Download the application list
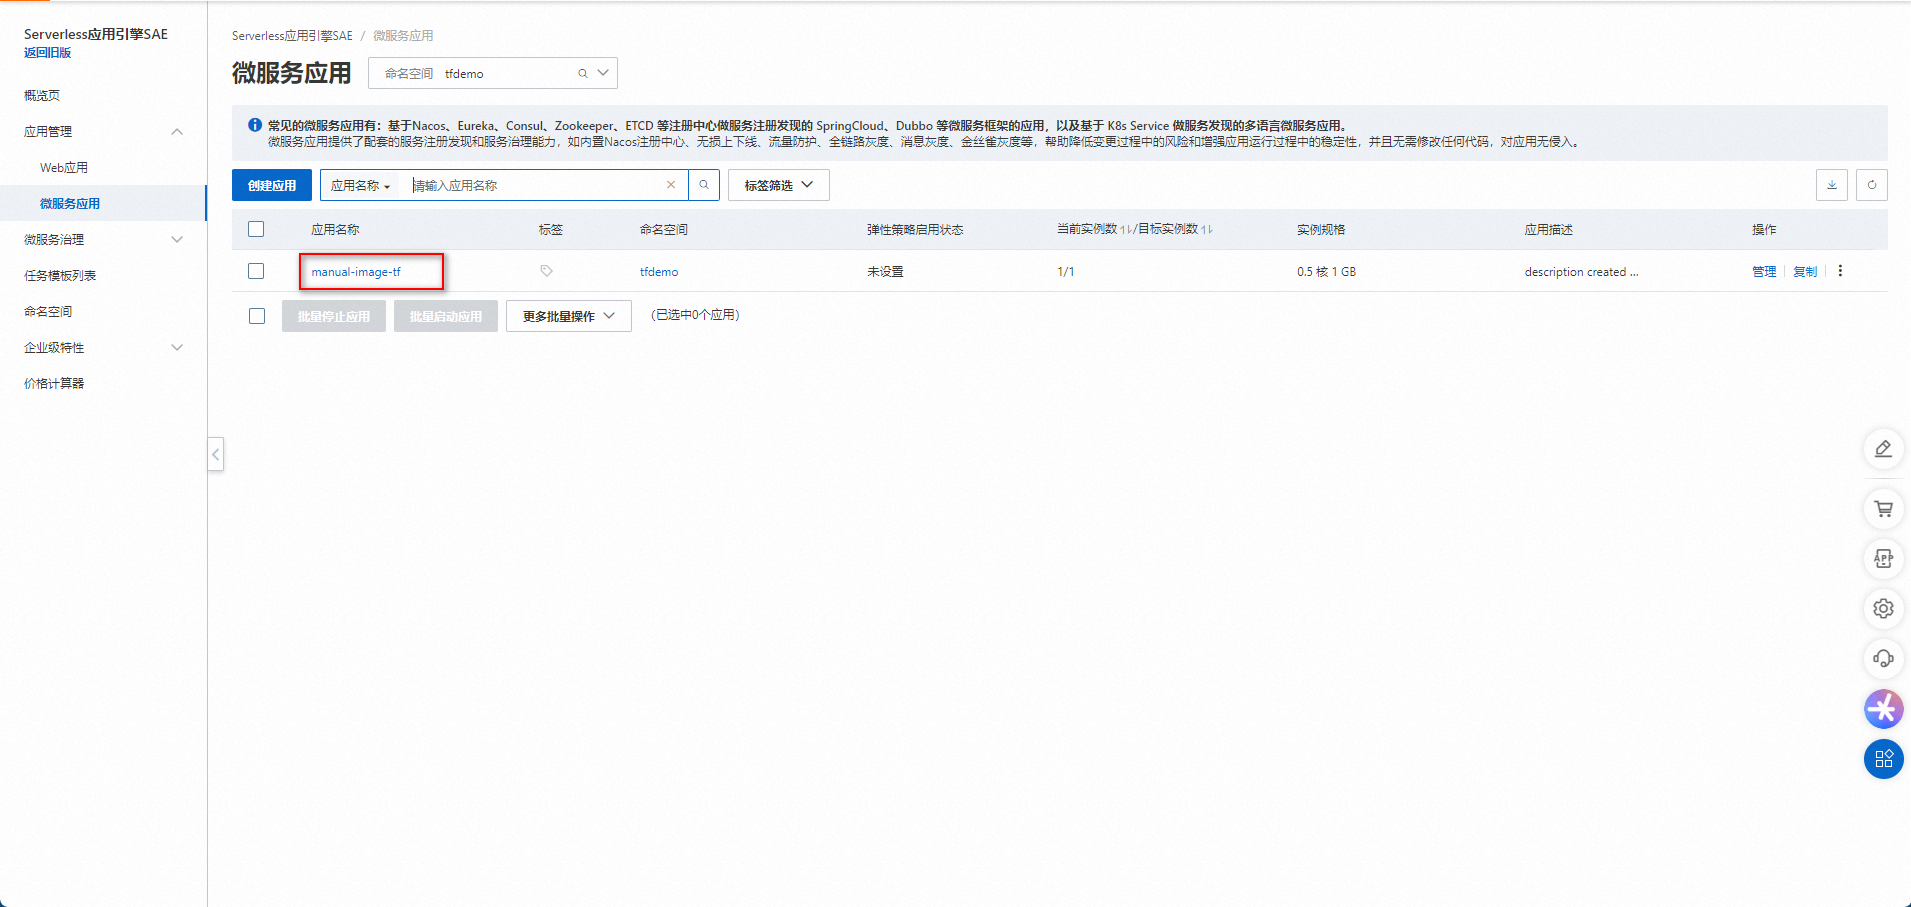 point(1831,185)
